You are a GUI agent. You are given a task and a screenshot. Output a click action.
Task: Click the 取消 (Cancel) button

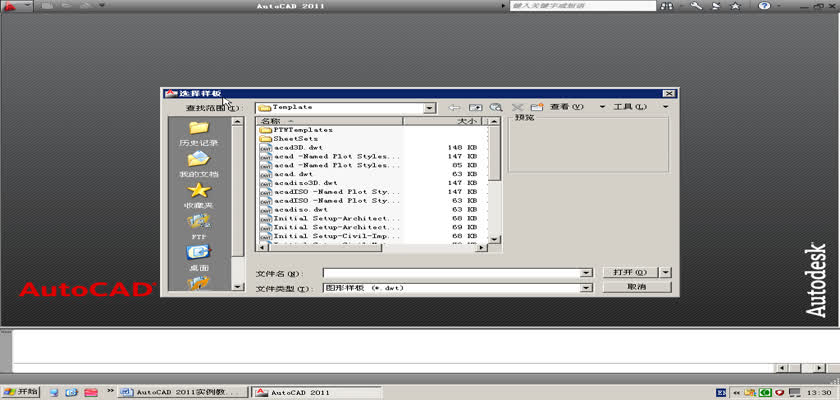pyautogui.click(x=636, y=287)
